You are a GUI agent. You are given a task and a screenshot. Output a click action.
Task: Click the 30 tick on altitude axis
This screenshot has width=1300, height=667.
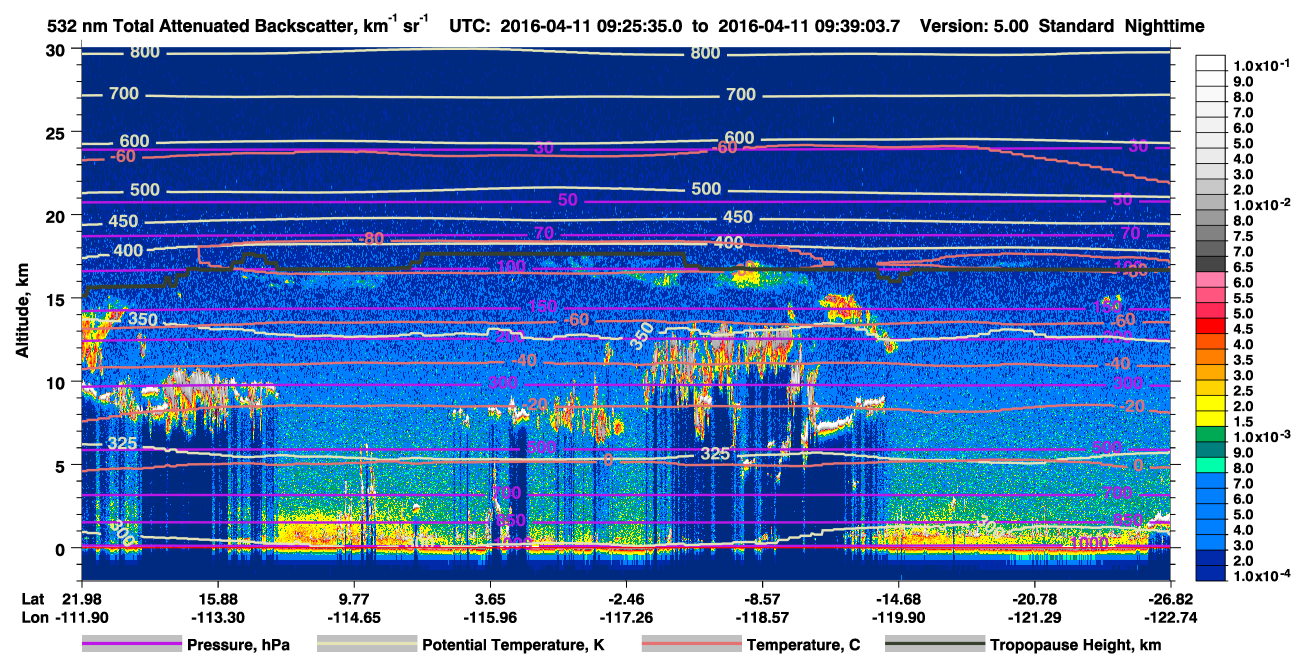57,50
